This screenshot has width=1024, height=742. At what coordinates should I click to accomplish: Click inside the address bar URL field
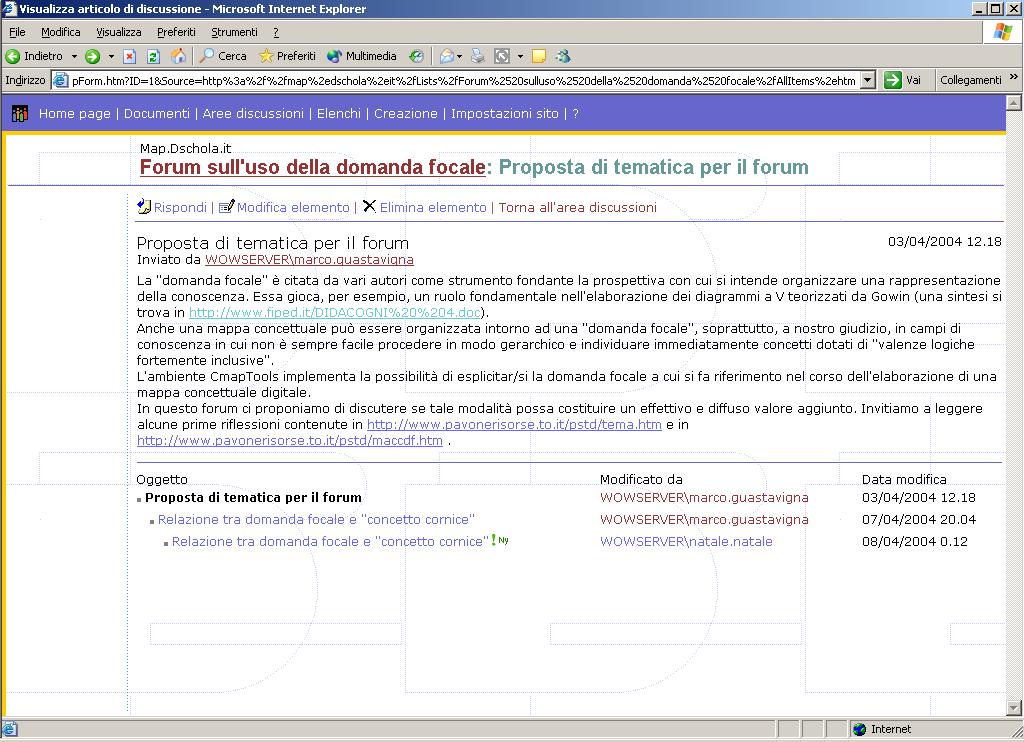point(460,80)
